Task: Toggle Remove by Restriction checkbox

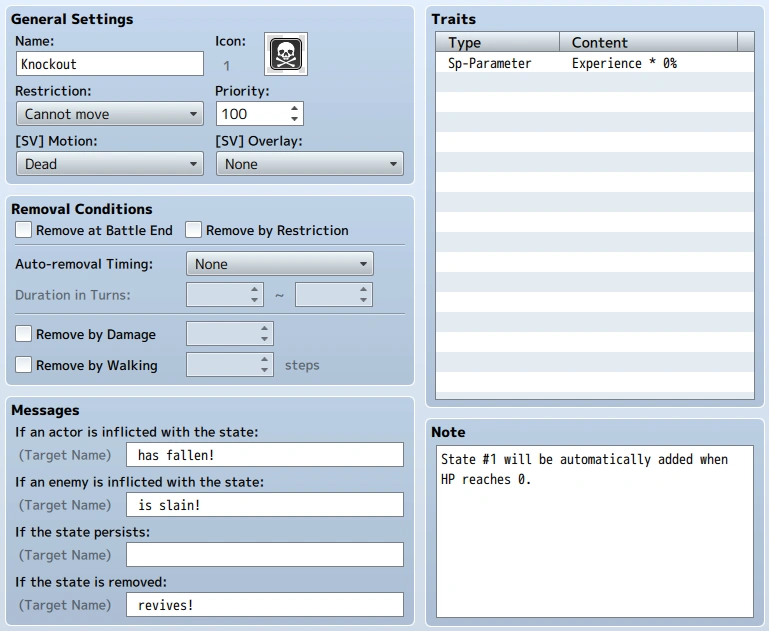Action: click(x=193, y=229)
